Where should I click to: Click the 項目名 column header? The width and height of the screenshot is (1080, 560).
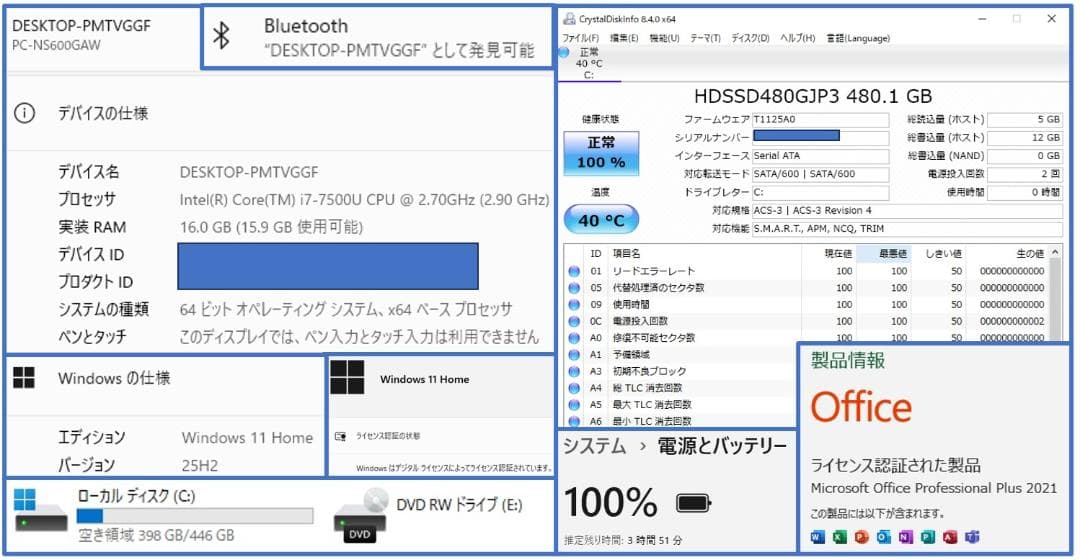pos(626,253)
